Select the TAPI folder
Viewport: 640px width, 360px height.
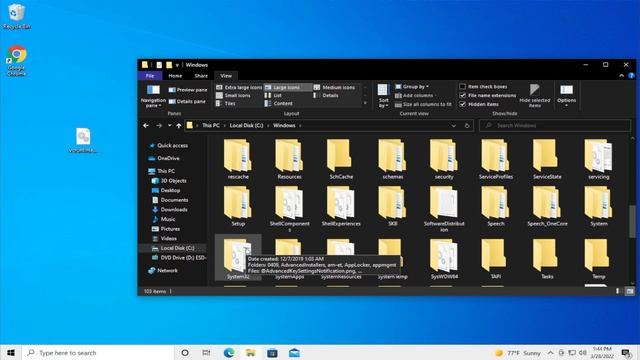coord(496,259)
